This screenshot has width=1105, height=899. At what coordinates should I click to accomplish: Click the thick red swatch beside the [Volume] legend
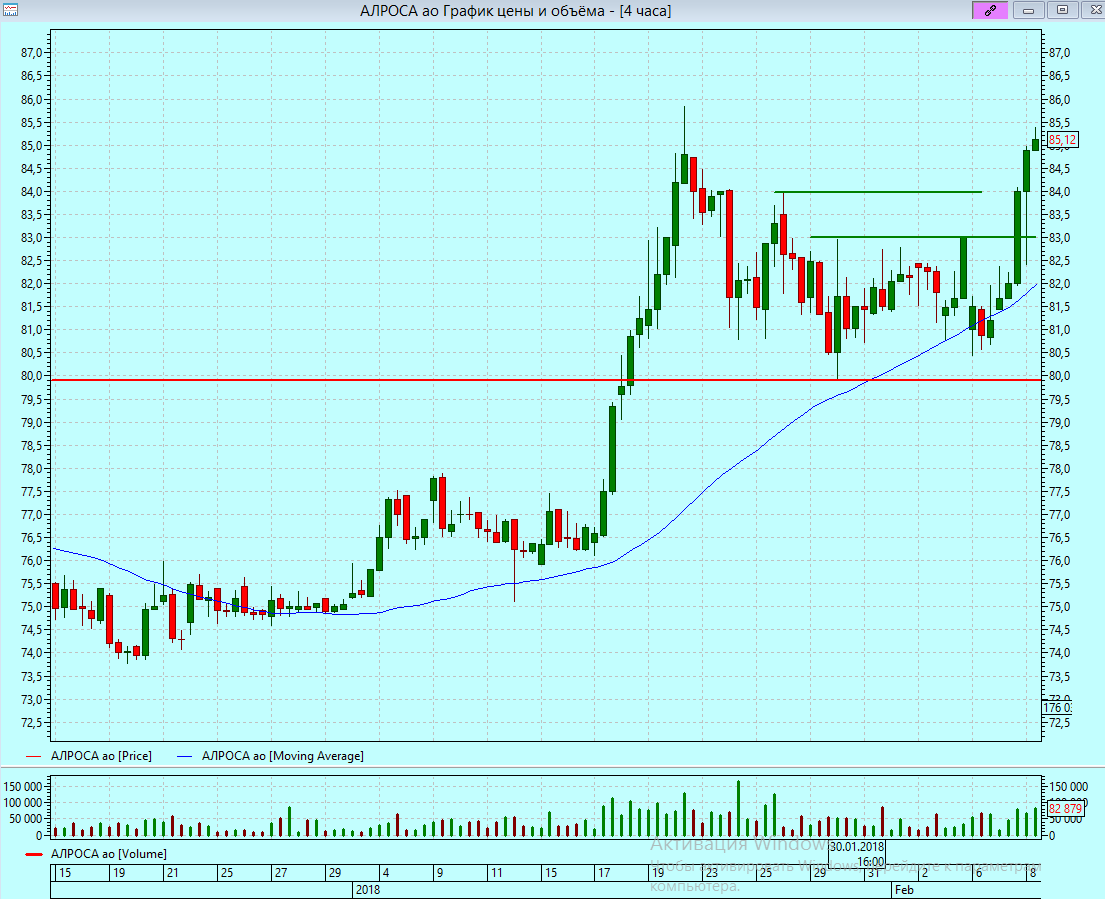click(x=34, y=855)
